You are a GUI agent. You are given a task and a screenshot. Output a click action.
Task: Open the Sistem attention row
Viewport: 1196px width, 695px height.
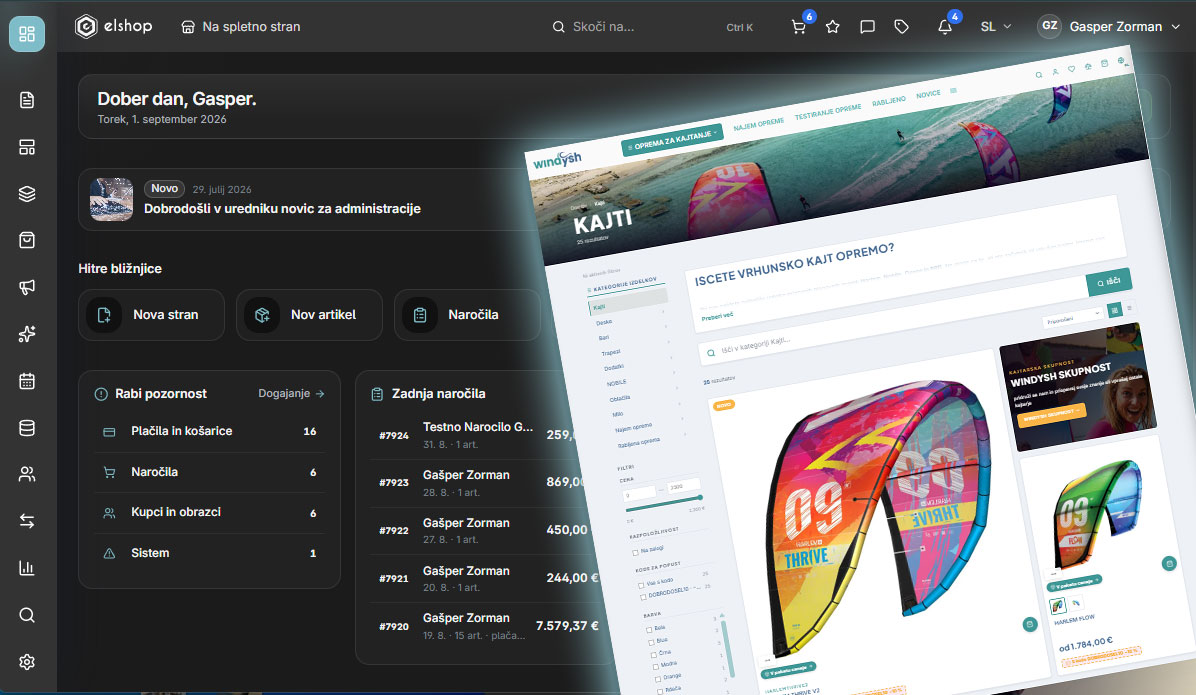pyautogui.click(x=209, y=553)
